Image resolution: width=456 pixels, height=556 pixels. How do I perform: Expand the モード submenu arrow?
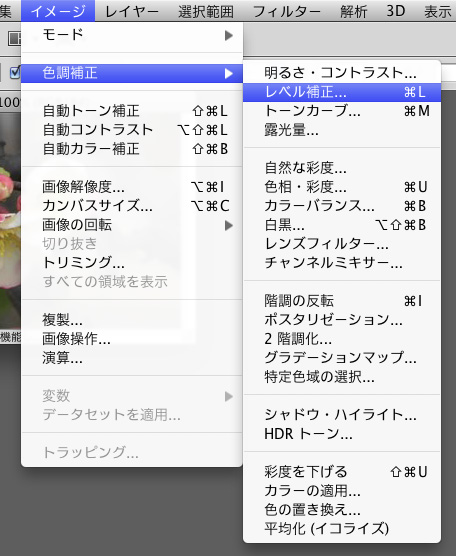(229, 35)
